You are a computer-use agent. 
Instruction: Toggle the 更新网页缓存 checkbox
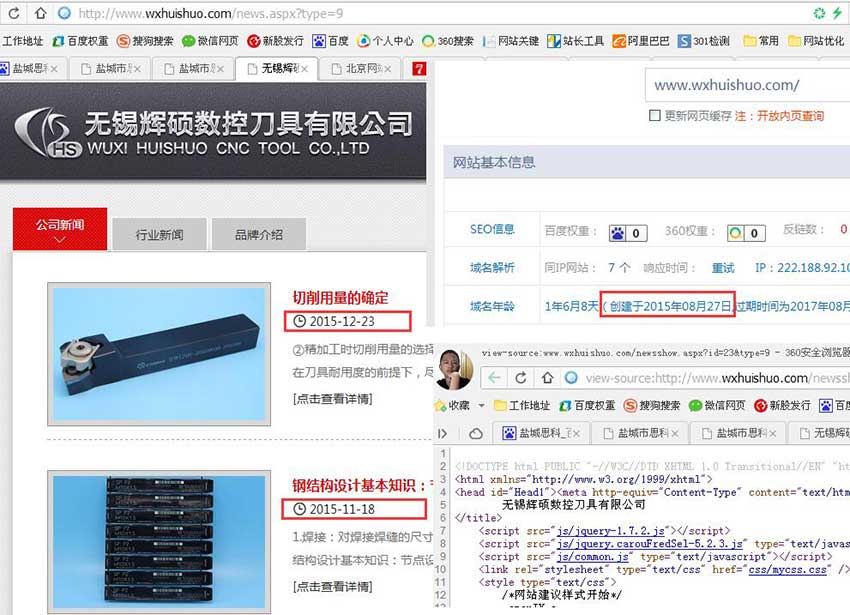(x=654, y=116)
